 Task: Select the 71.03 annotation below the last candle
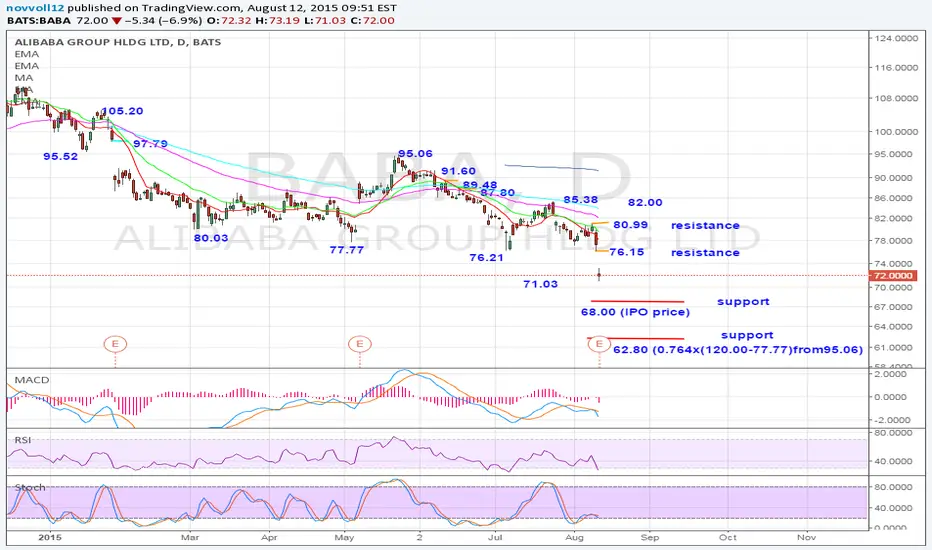click(x=540, y=284)
